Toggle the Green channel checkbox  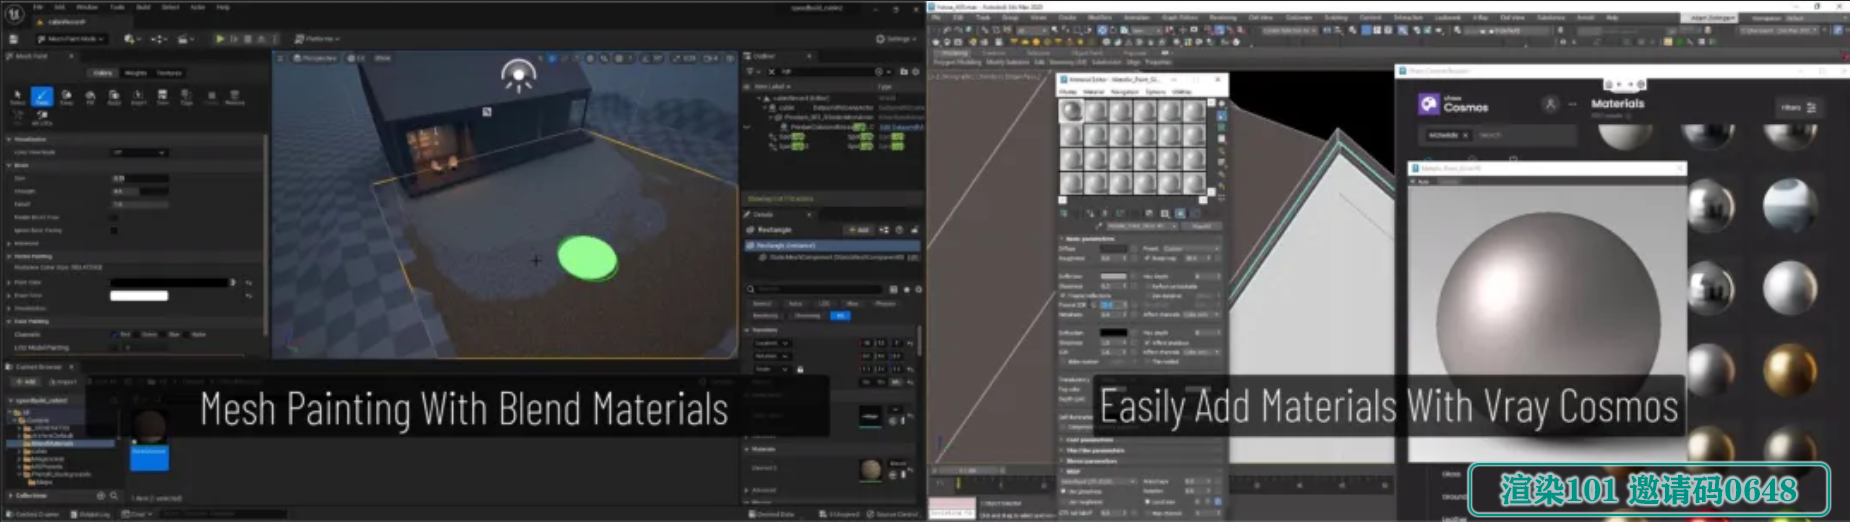point(138,334)
